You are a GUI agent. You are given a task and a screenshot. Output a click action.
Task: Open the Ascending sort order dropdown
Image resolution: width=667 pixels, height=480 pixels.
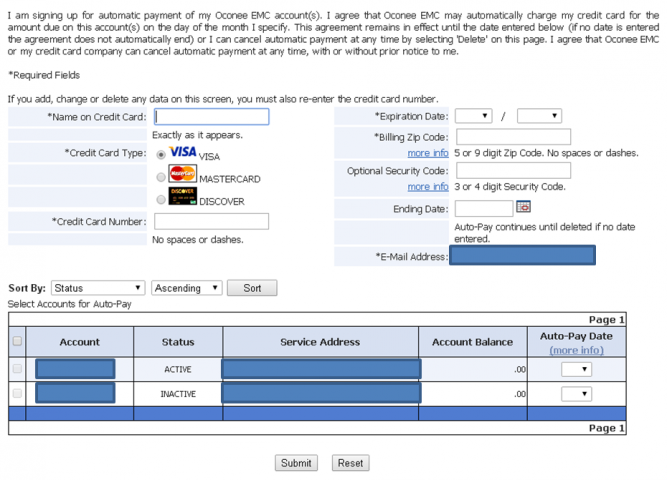187,288
